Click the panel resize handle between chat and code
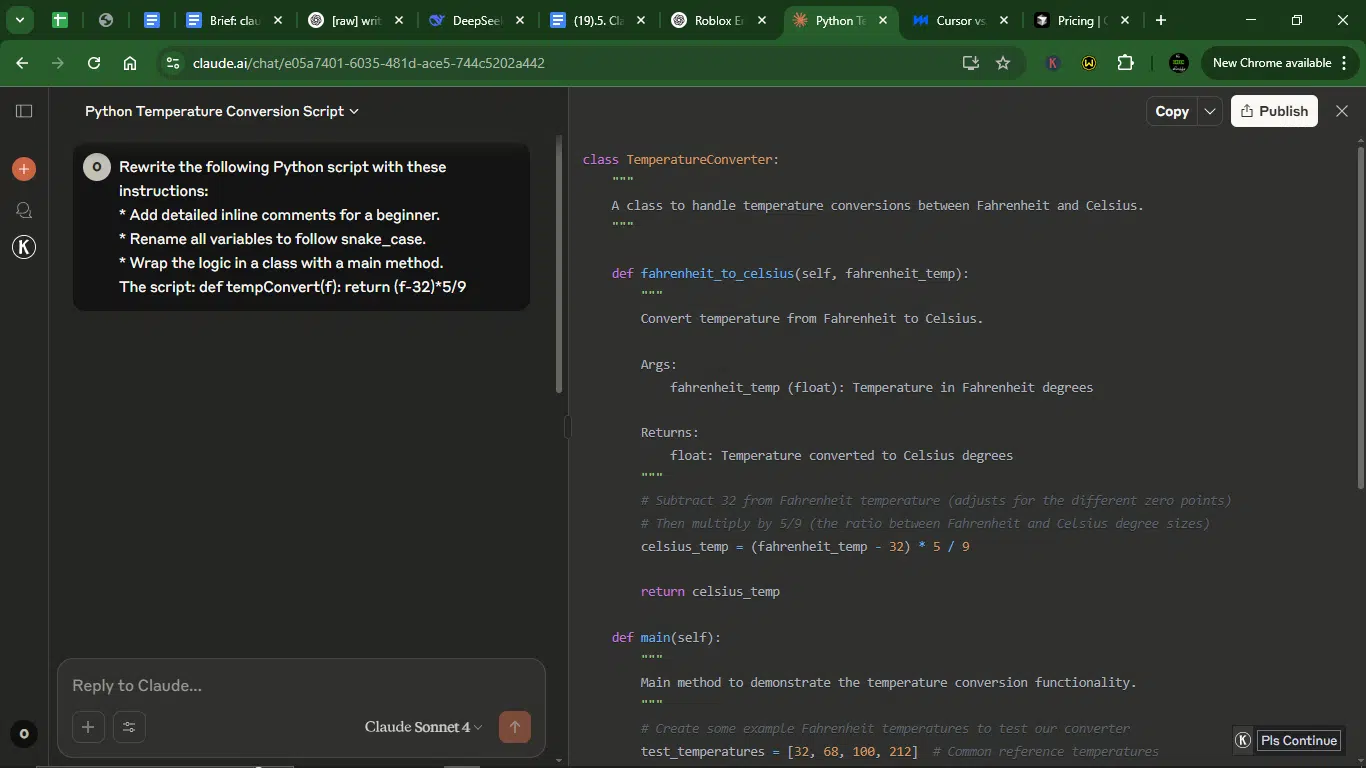This screenshot has width=1366, height=768. tap(567, 428)
